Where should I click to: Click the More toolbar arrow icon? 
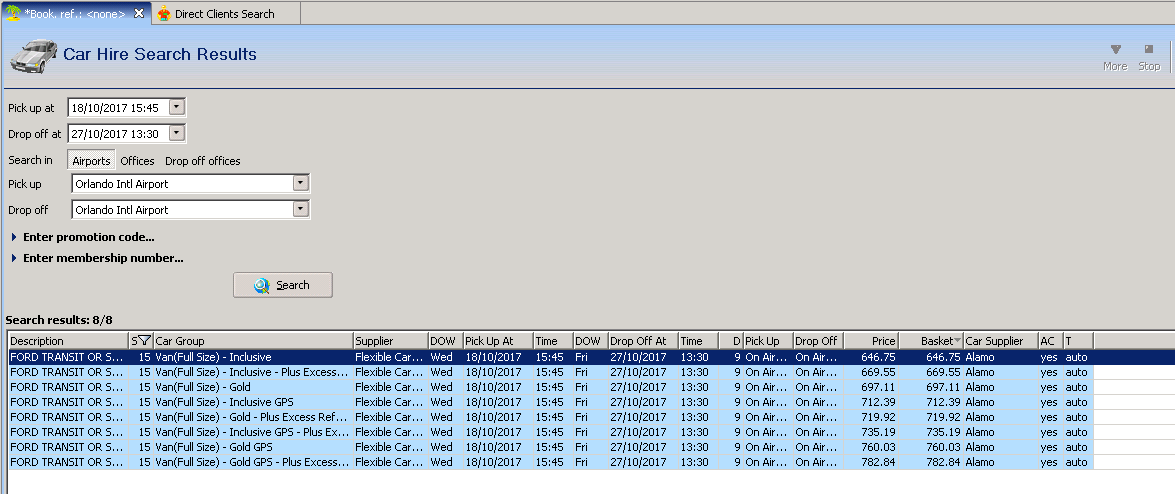(1115, 49)
